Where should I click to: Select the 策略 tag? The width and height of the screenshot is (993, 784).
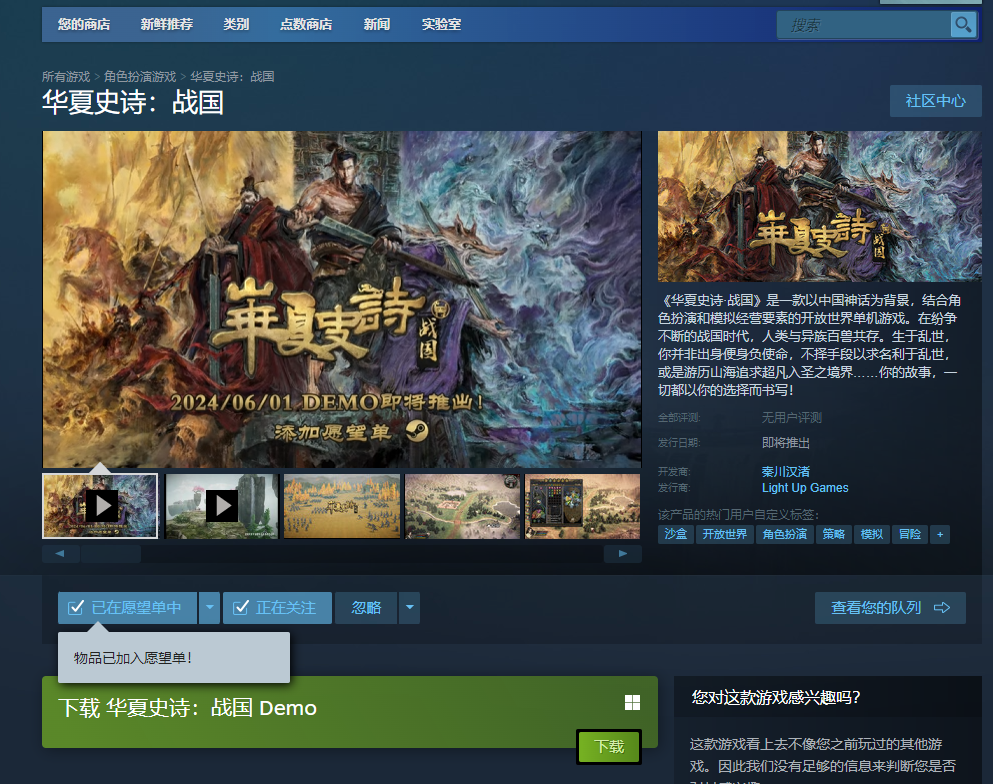[x=833, y=534]
